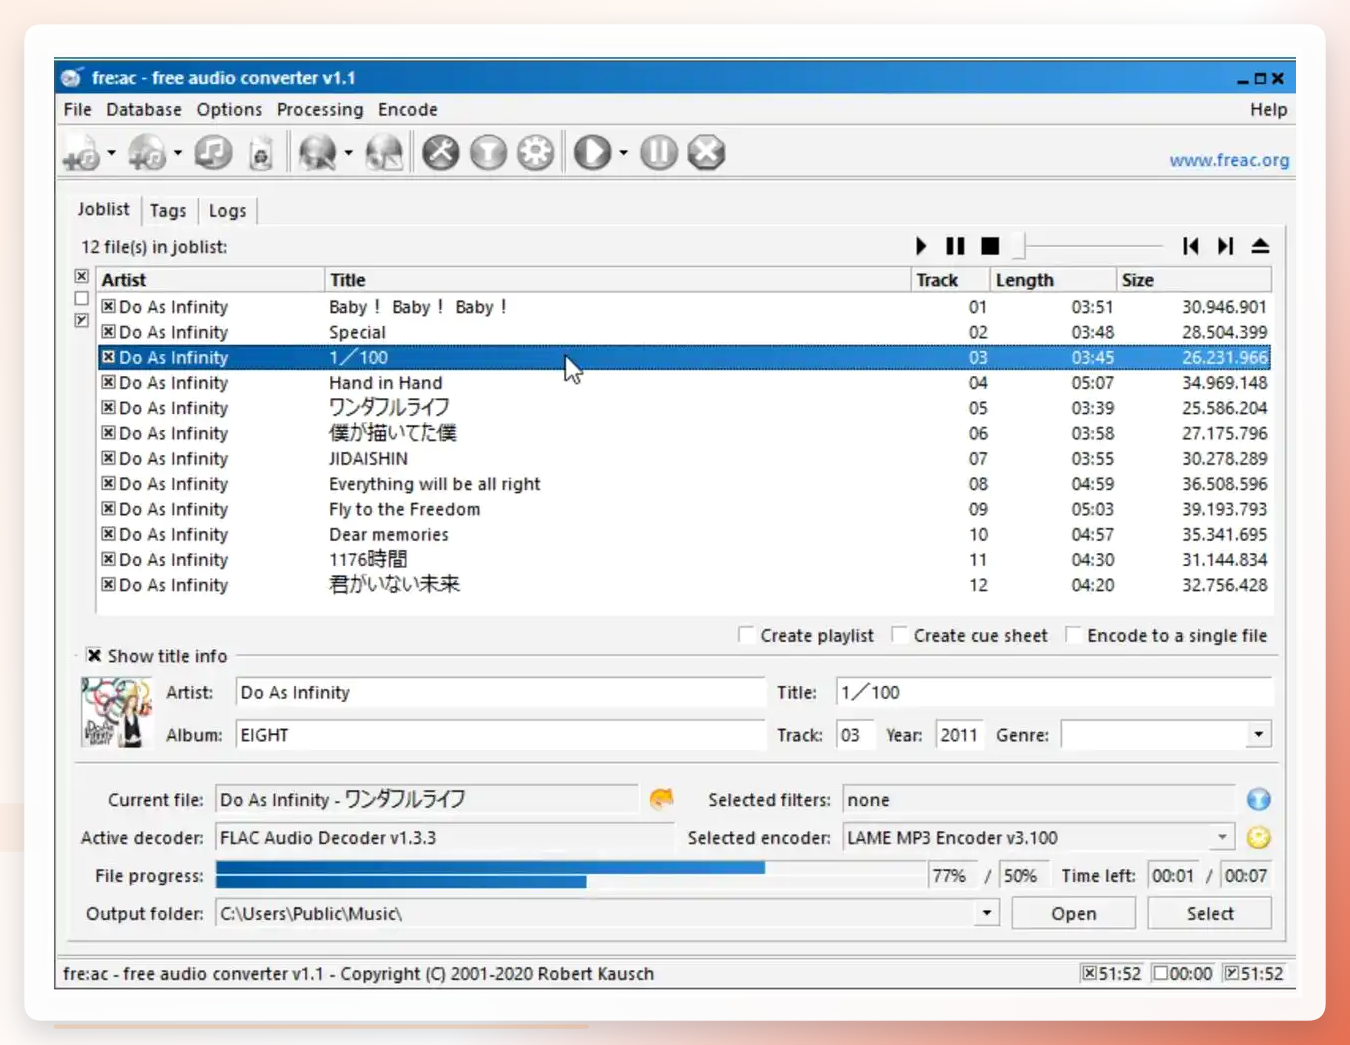Clear the joblist with the trash icon
The width and height of the screenshot is (1350, 1045).
tap(261, 153)
